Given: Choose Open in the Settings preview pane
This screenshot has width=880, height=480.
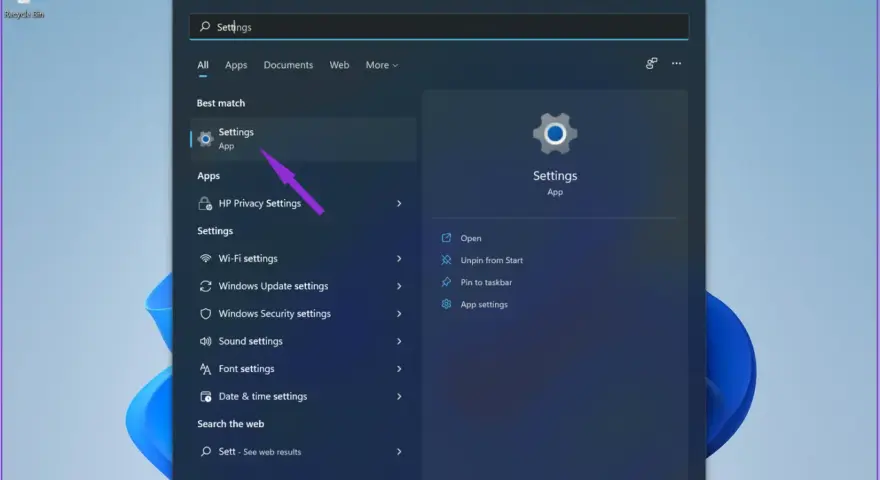Looking at the screenshot, I should (x=471, y=238).
